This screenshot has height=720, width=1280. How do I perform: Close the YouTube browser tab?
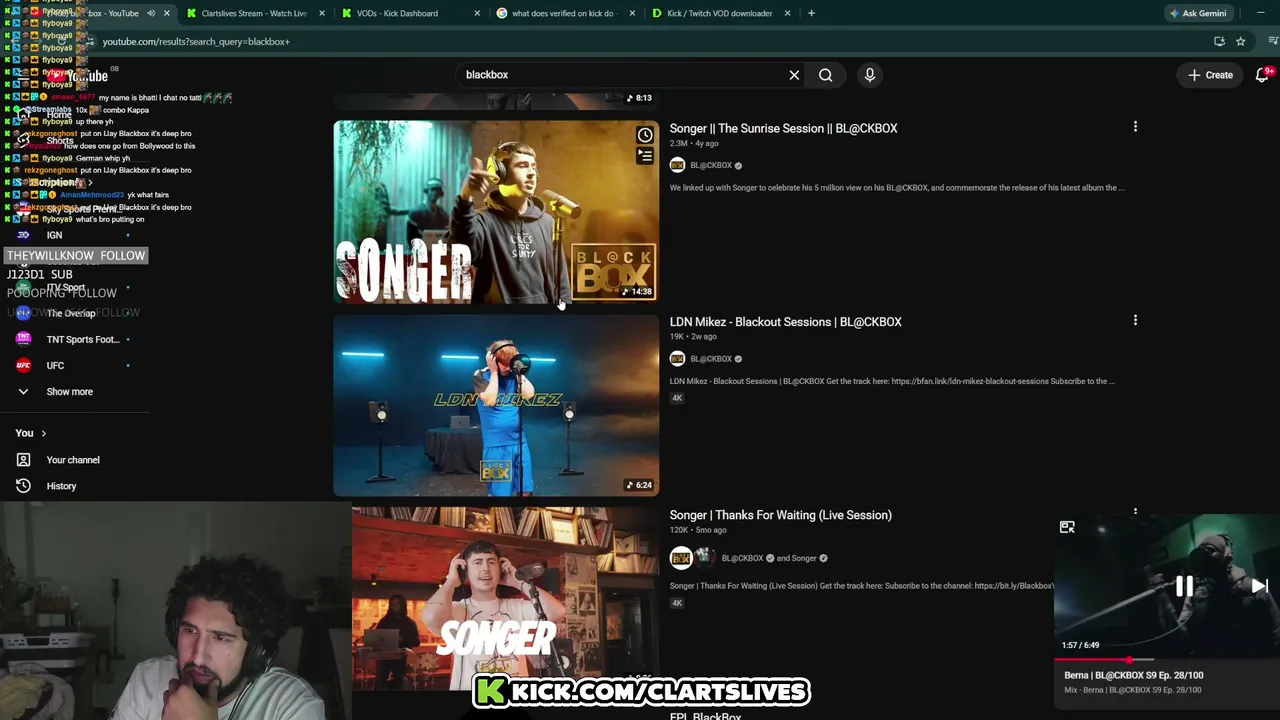[167, 13]
